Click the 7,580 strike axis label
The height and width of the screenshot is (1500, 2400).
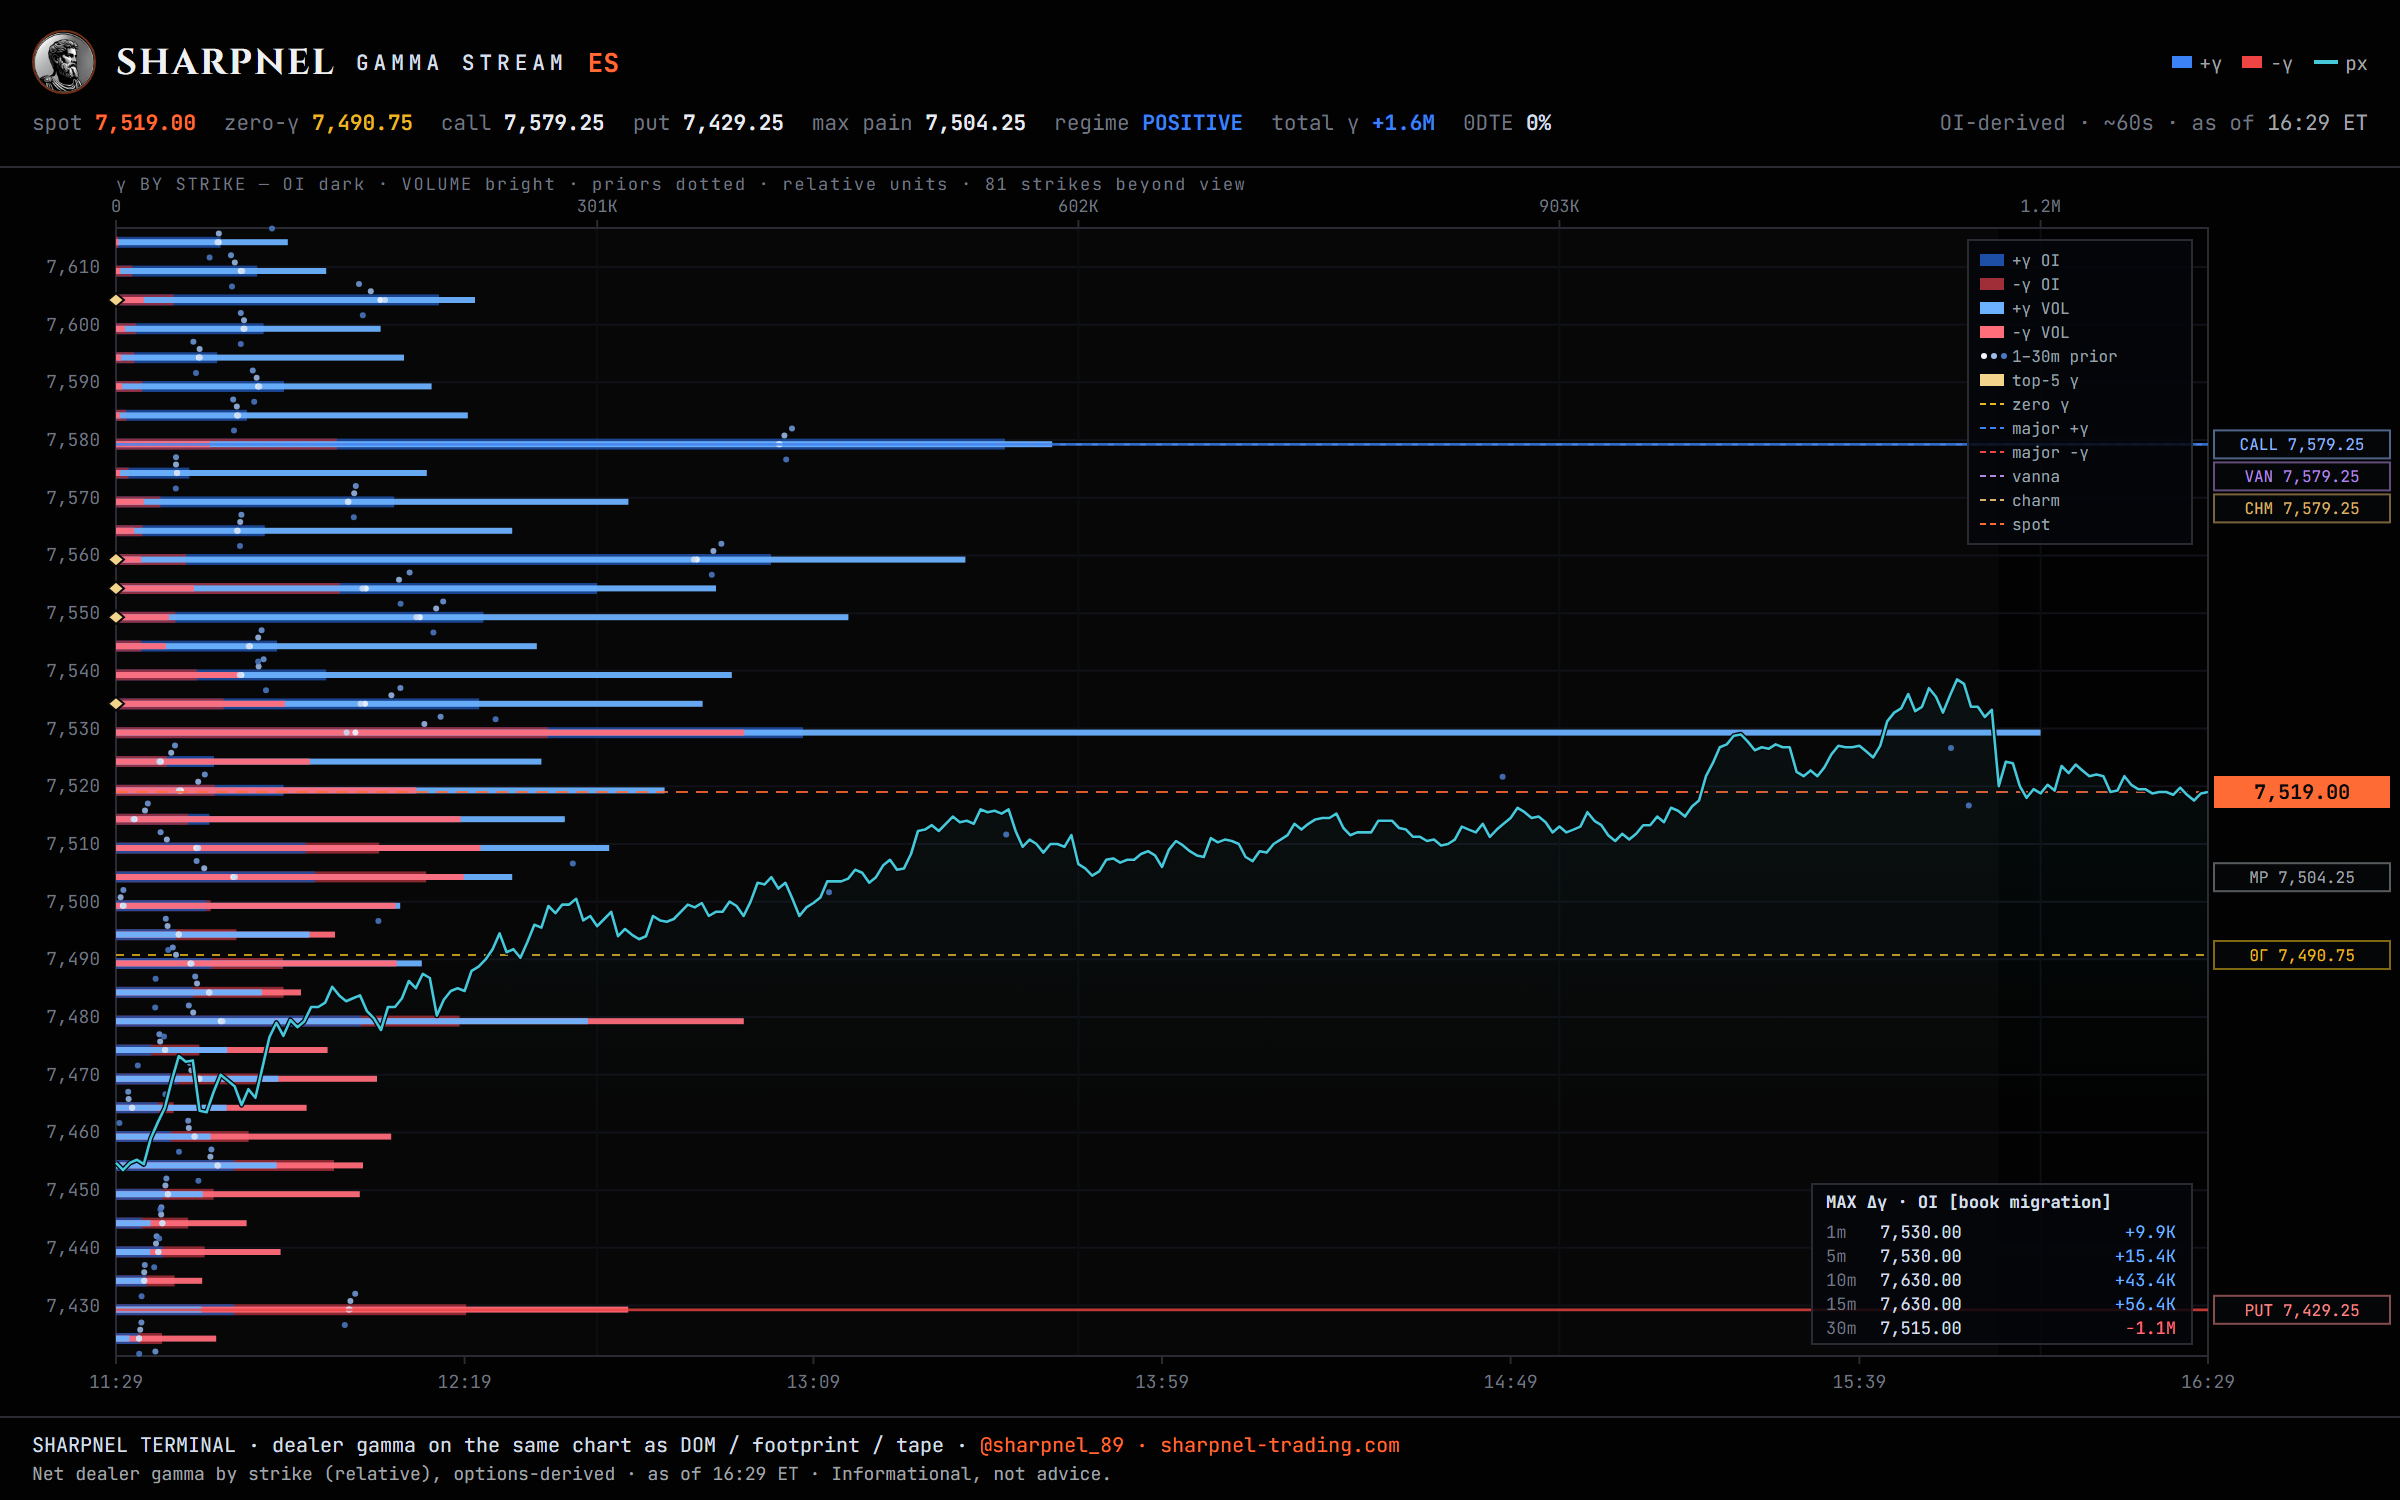pyautogui.click(x=73, y=440)
